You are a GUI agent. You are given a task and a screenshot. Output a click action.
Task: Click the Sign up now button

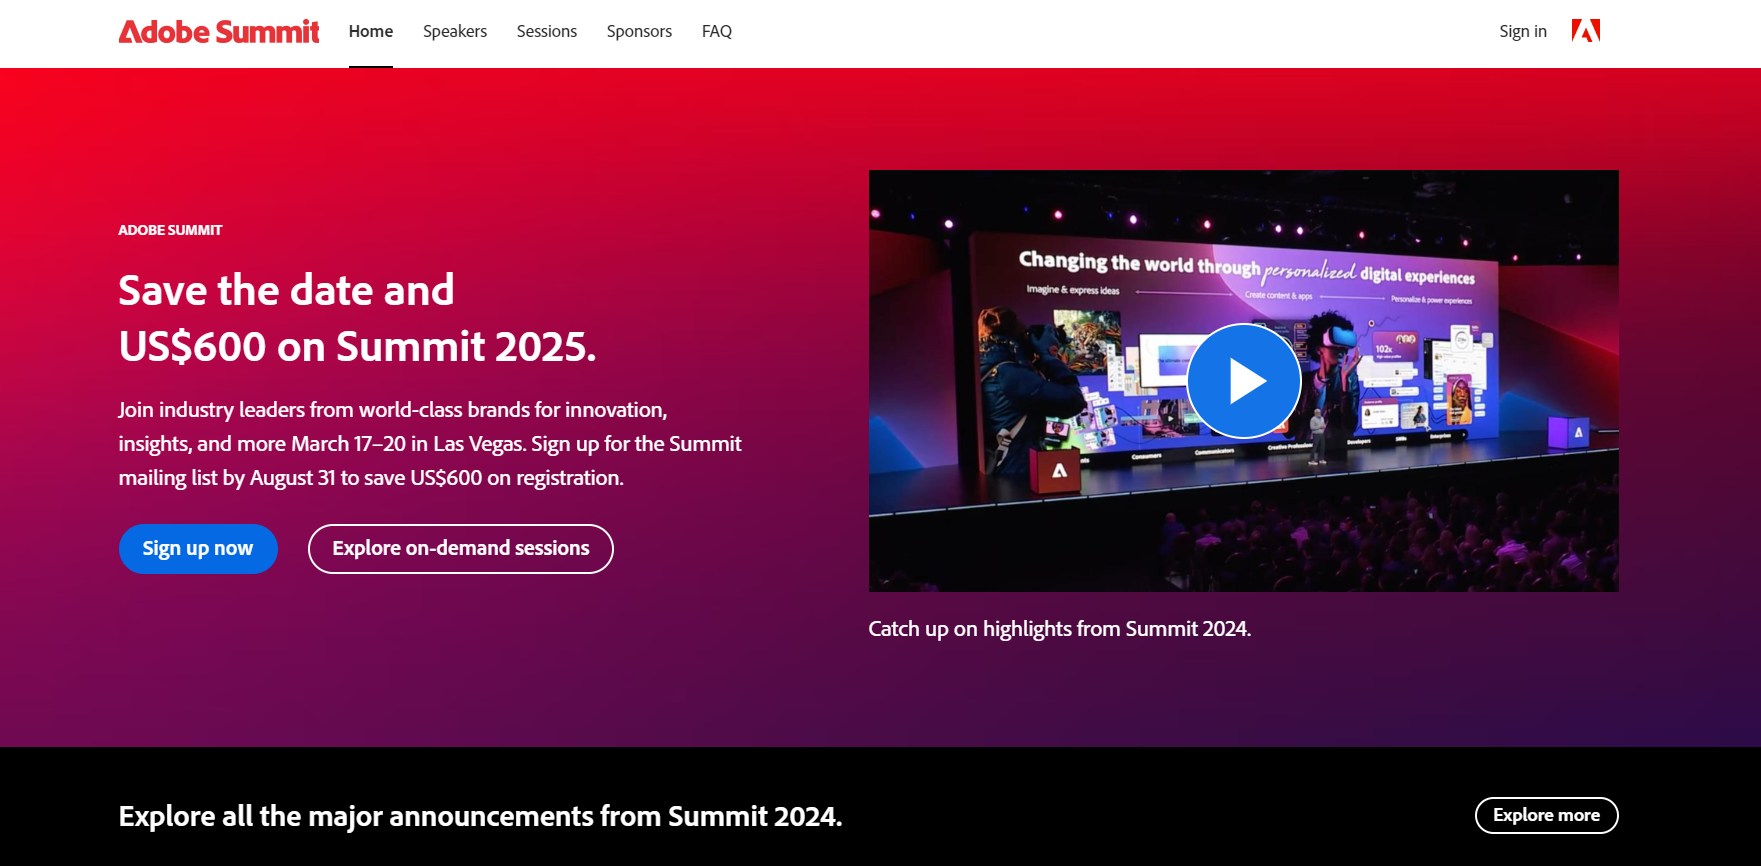tap(198, 549)
